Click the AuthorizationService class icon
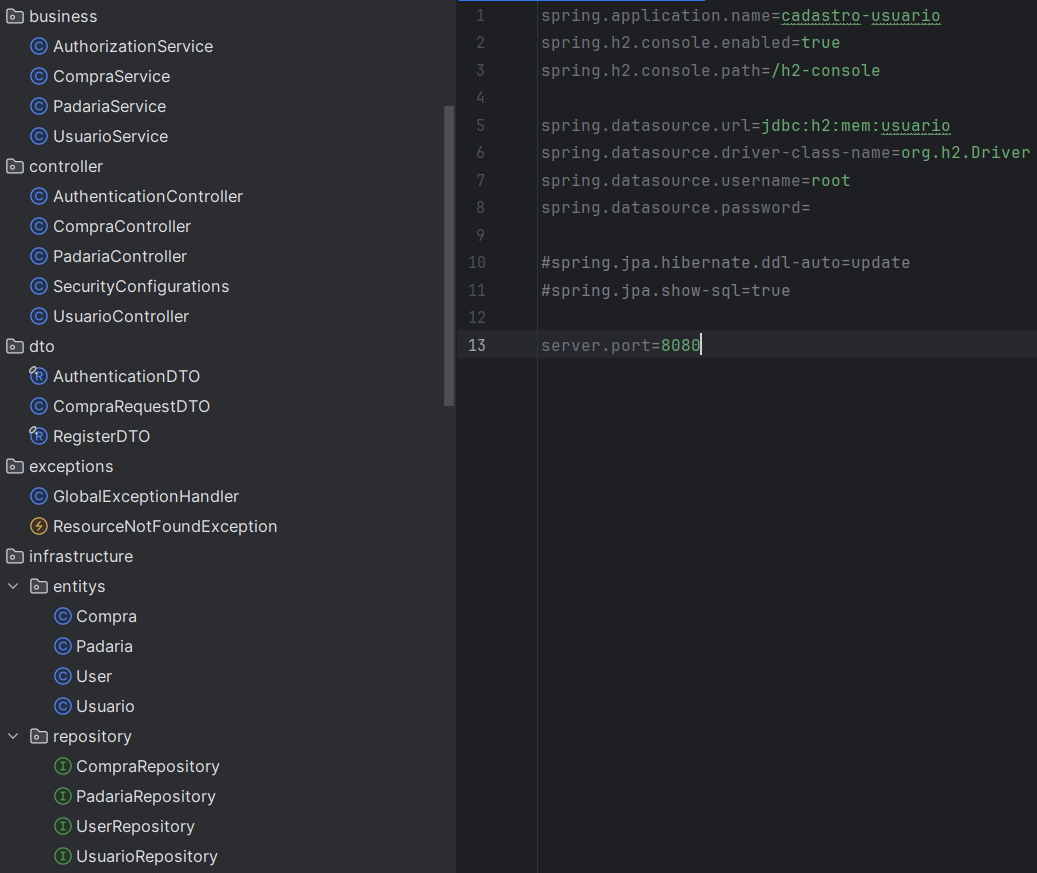Image resolution: width=1037 pixels, height=873 pixels. [x=39, y=46]
